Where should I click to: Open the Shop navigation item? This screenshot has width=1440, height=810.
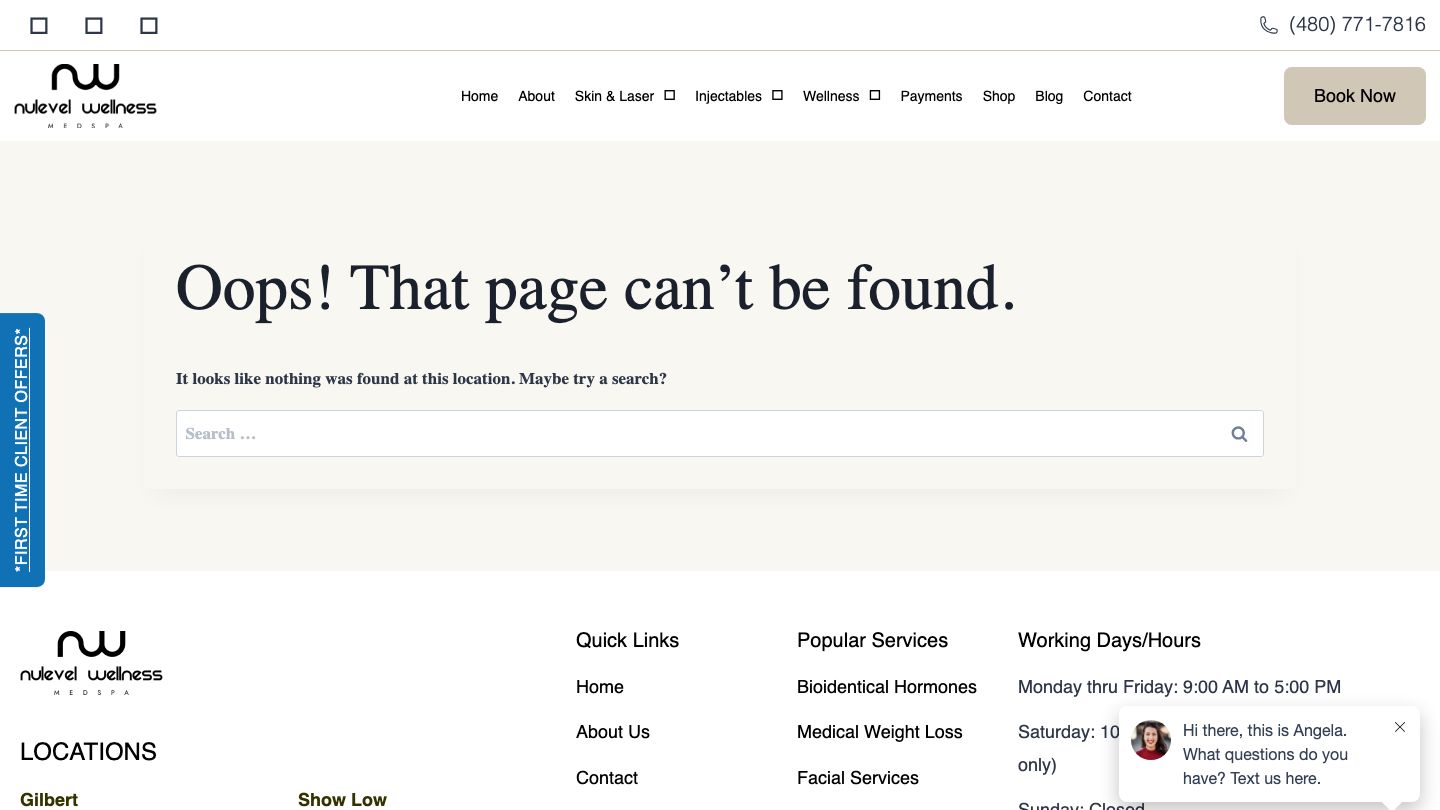coord(998,96)
